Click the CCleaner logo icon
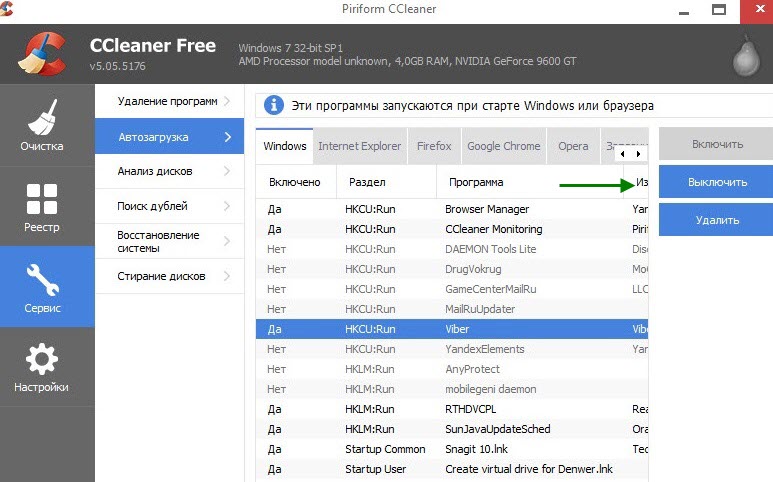Image resolution: width=773 pixels, height=482 pixels. tap(42, 55)
